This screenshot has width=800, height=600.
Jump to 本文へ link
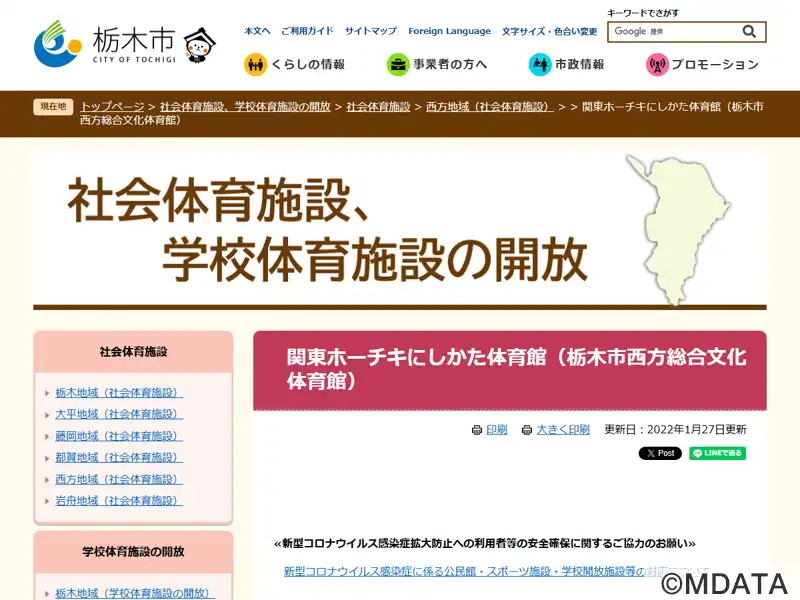pyautogui.click(x=257, y=31)
